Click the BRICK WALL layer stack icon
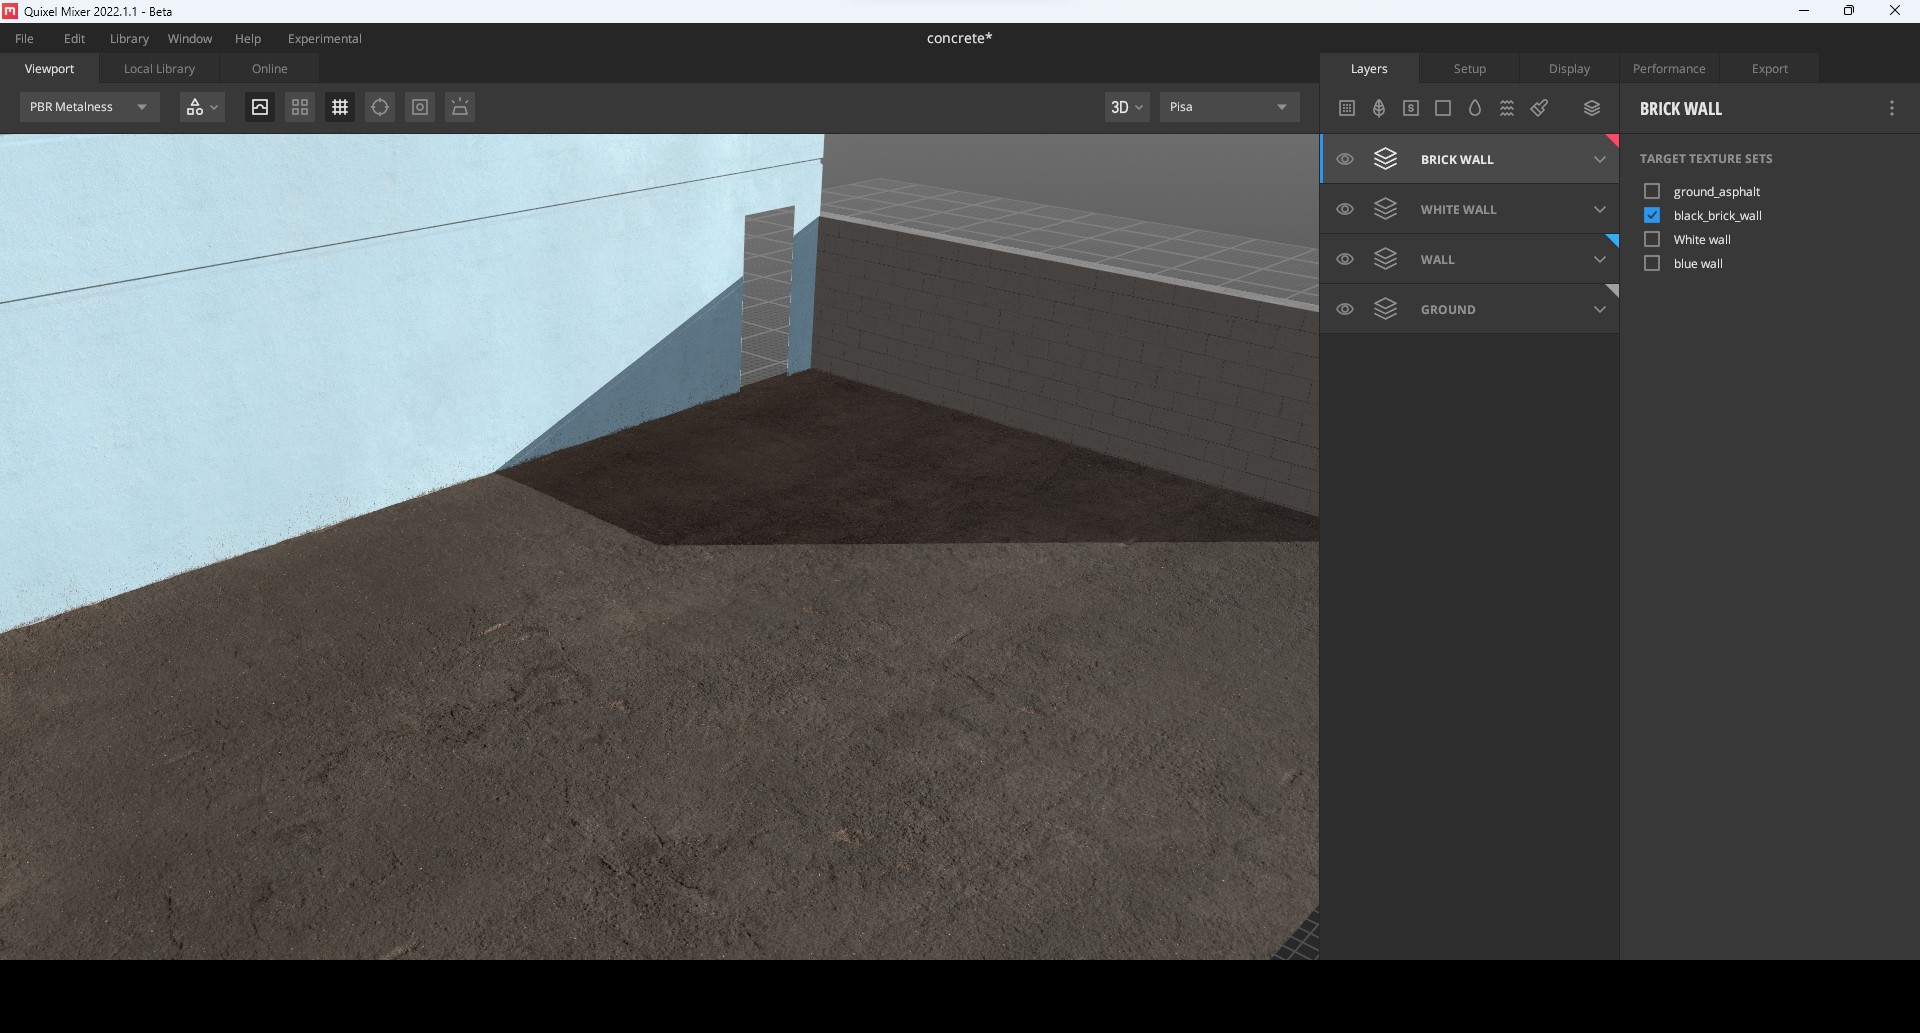The width and height of the screenshot is (1920, 1033). 1385,159
